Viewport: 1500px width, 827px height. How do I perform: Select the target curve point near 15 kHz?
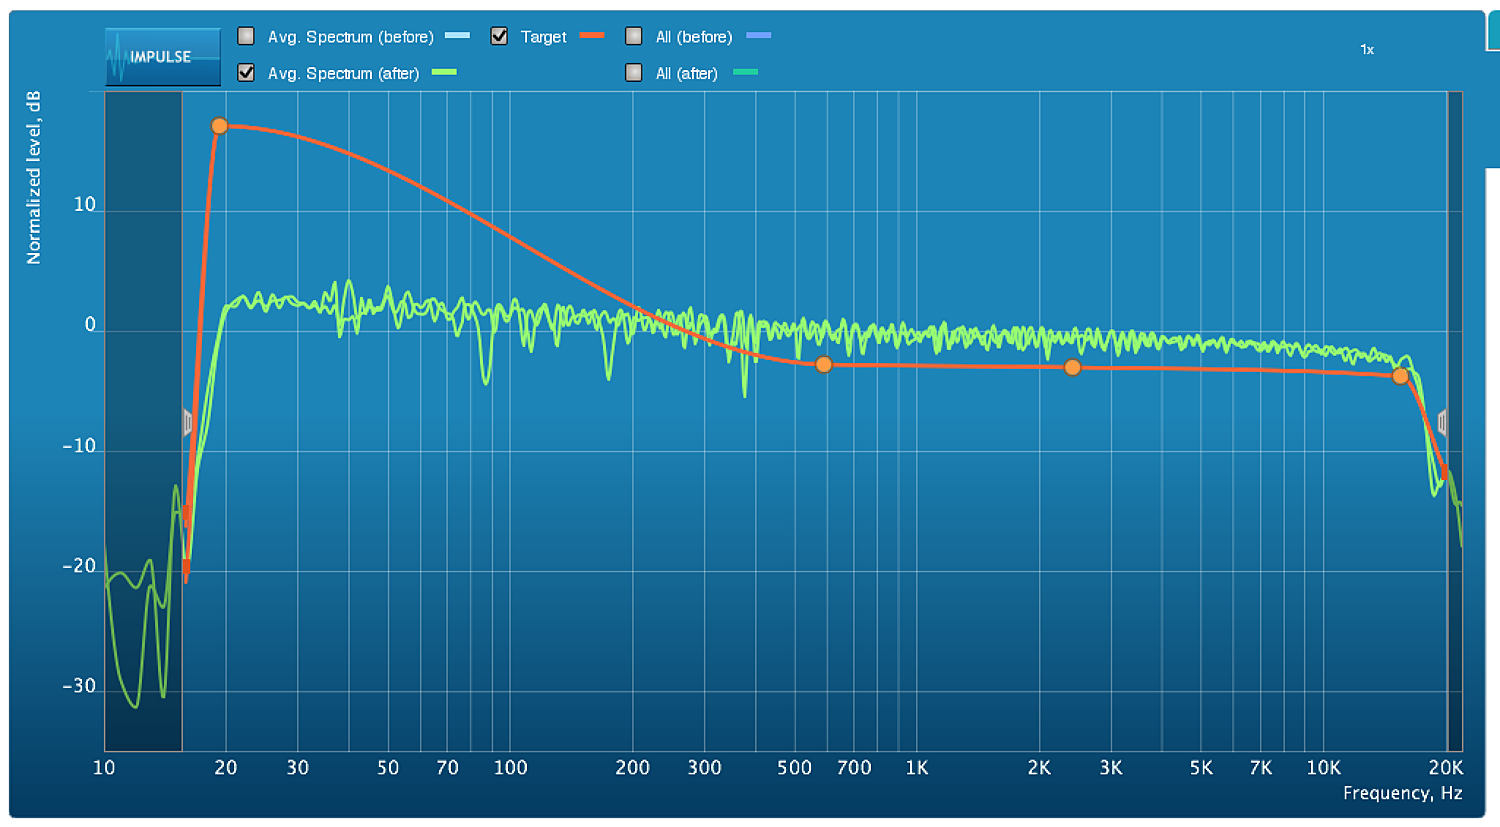pyautogui.click(x=1400, y=376)
